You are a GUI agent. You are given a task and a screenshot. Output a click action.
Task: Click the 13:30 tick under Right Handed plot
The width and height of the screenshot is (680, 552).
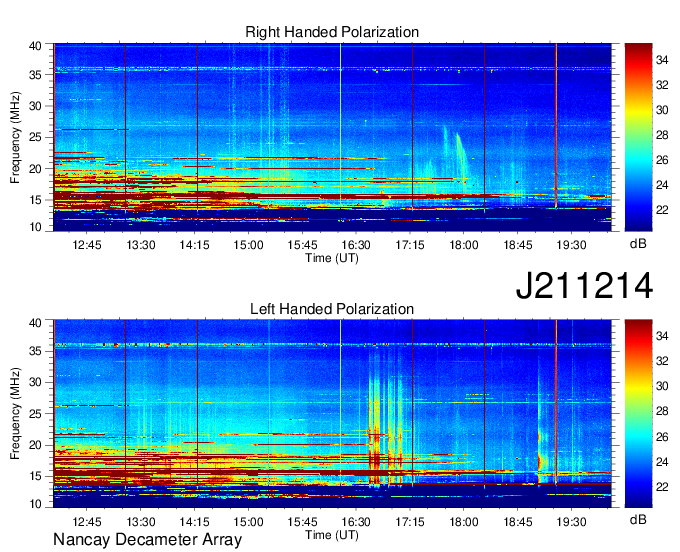click(141, 245)
